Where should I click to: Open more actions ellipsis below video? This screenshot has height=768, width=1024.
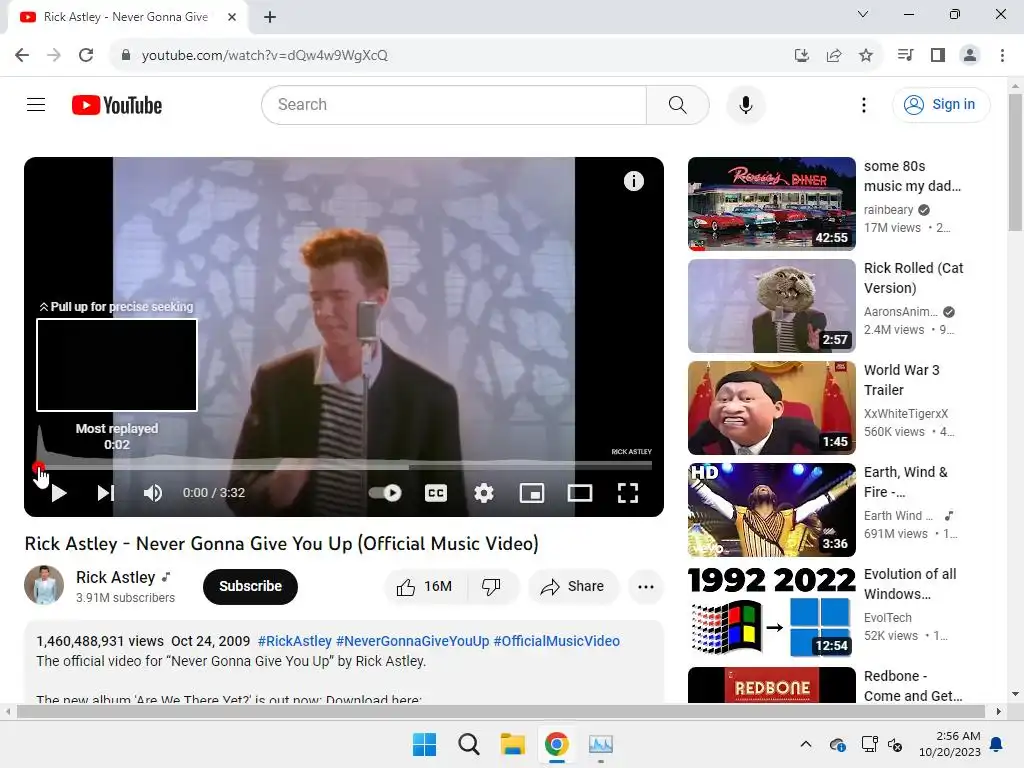point(646,586)
